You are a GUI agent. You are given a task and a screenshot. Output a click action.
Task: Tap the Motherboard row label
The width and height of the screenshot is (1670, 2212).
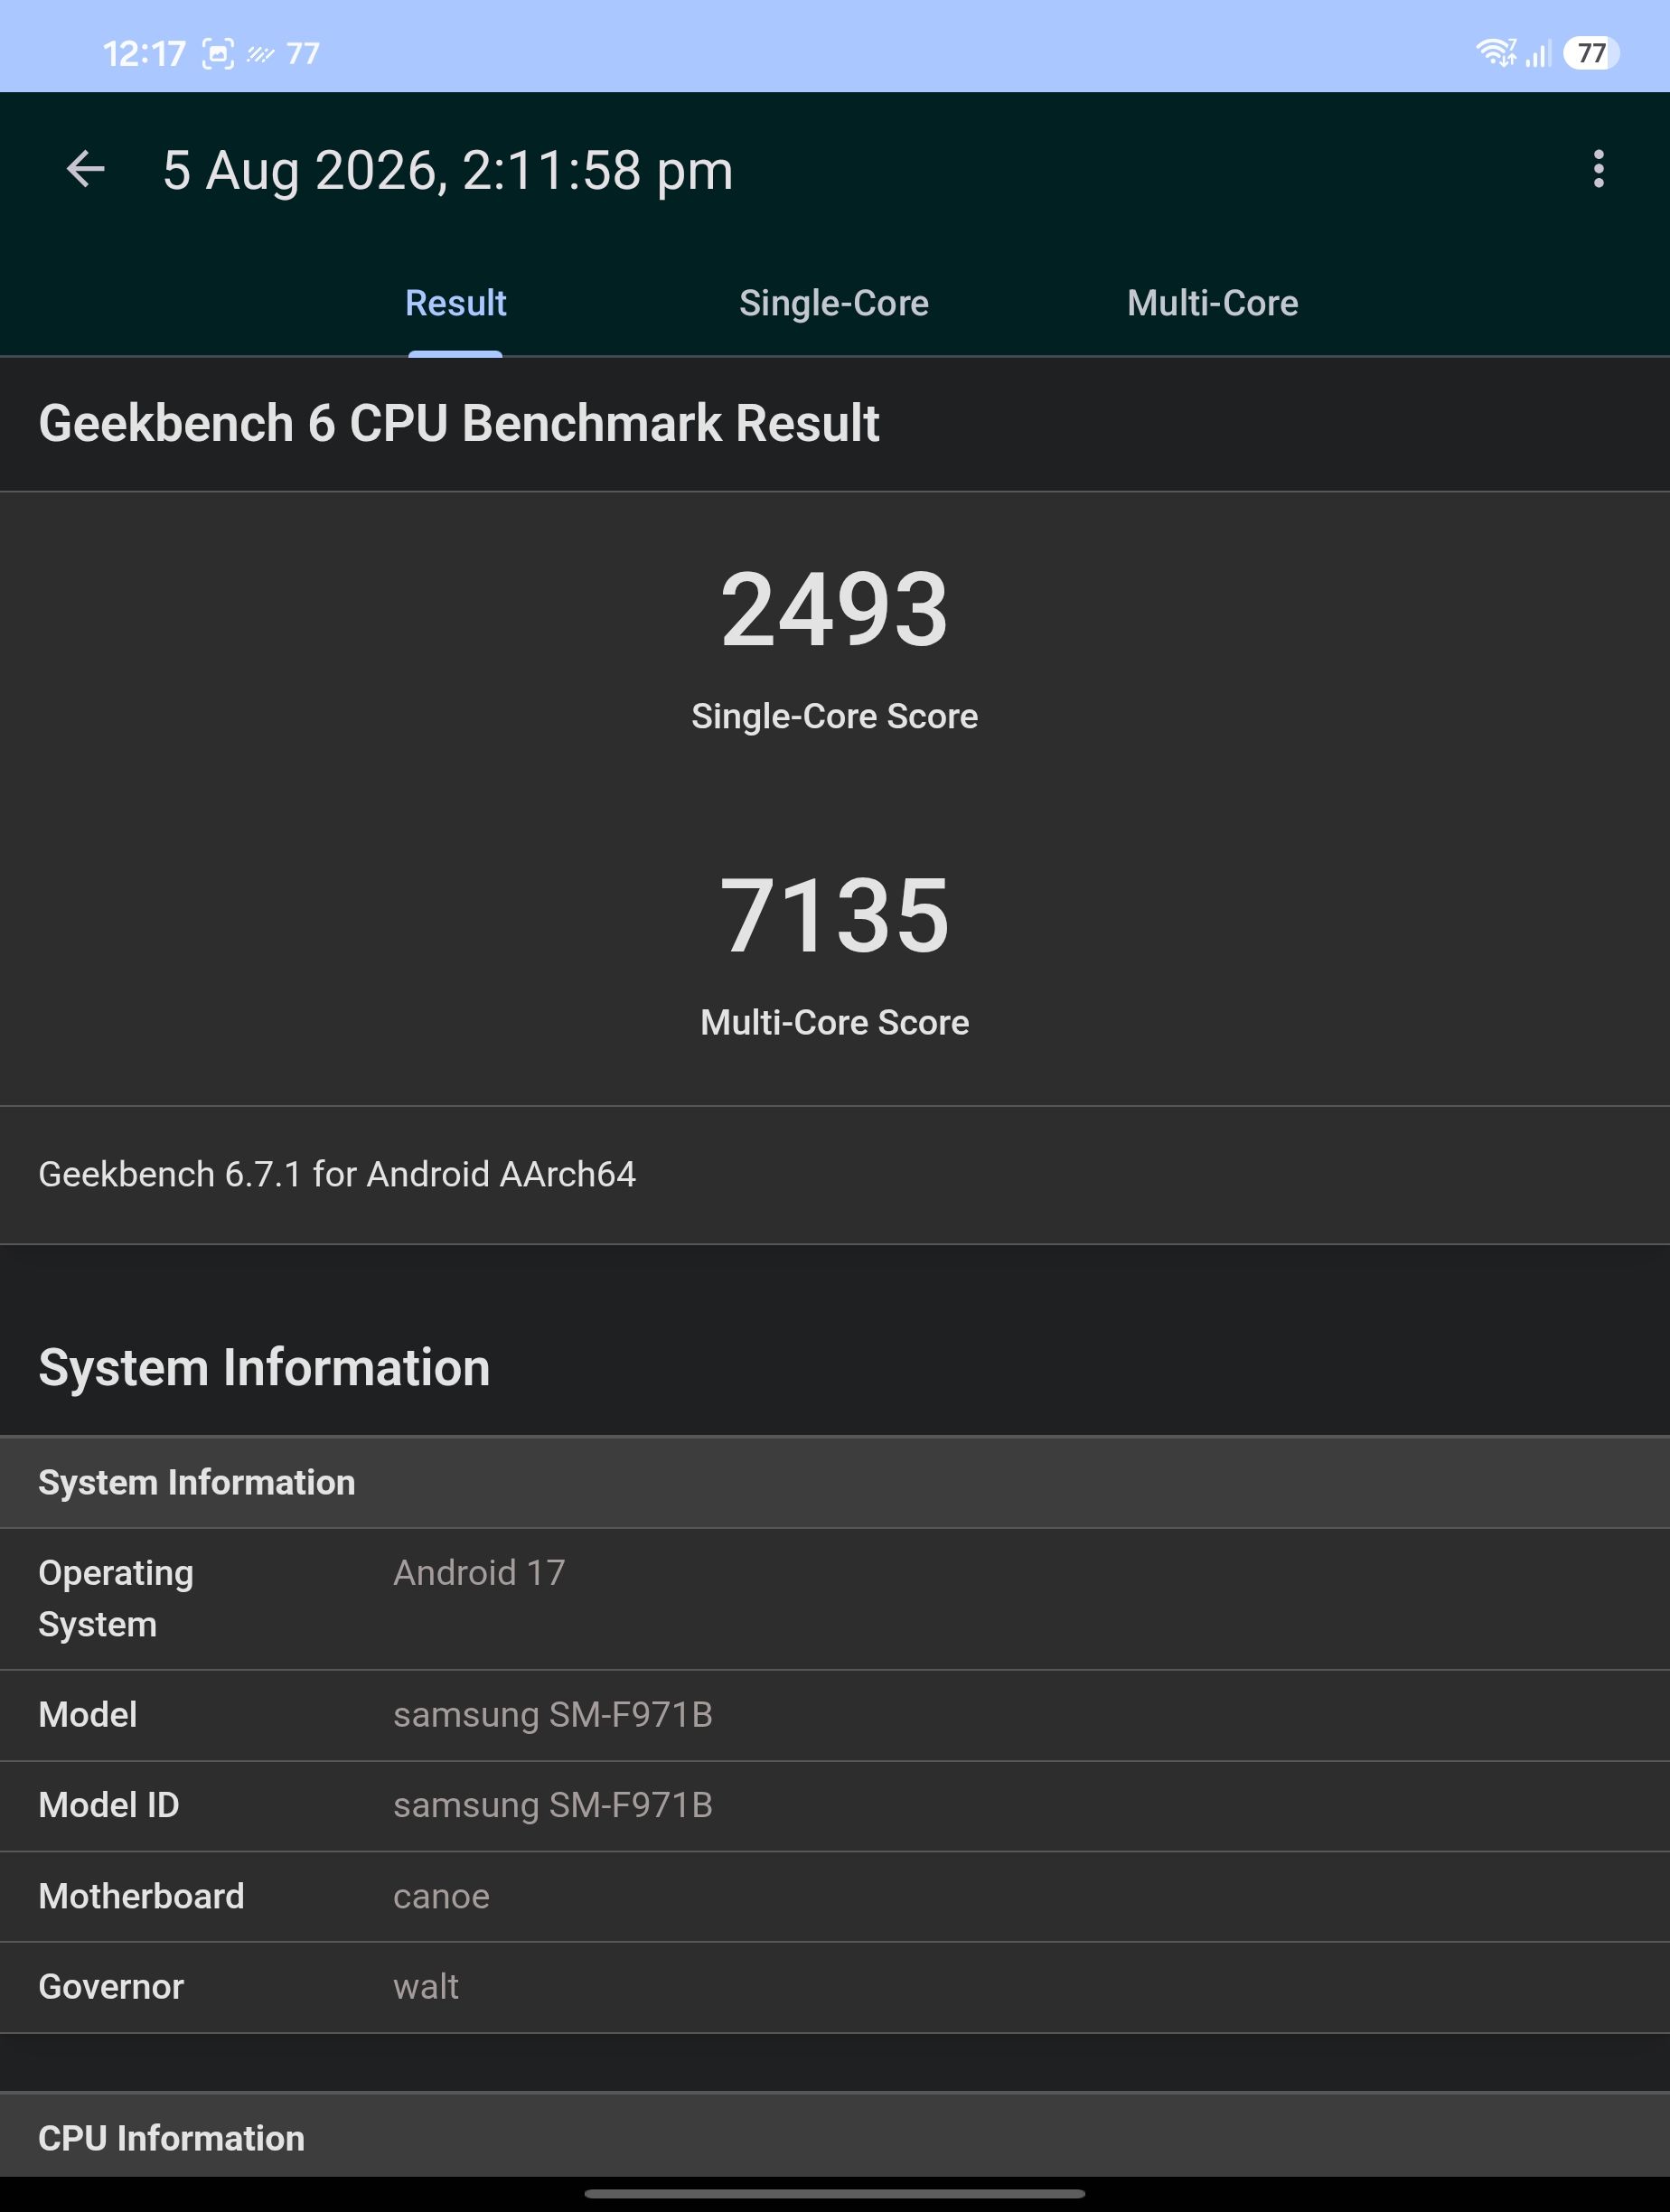click(141, 1896)
